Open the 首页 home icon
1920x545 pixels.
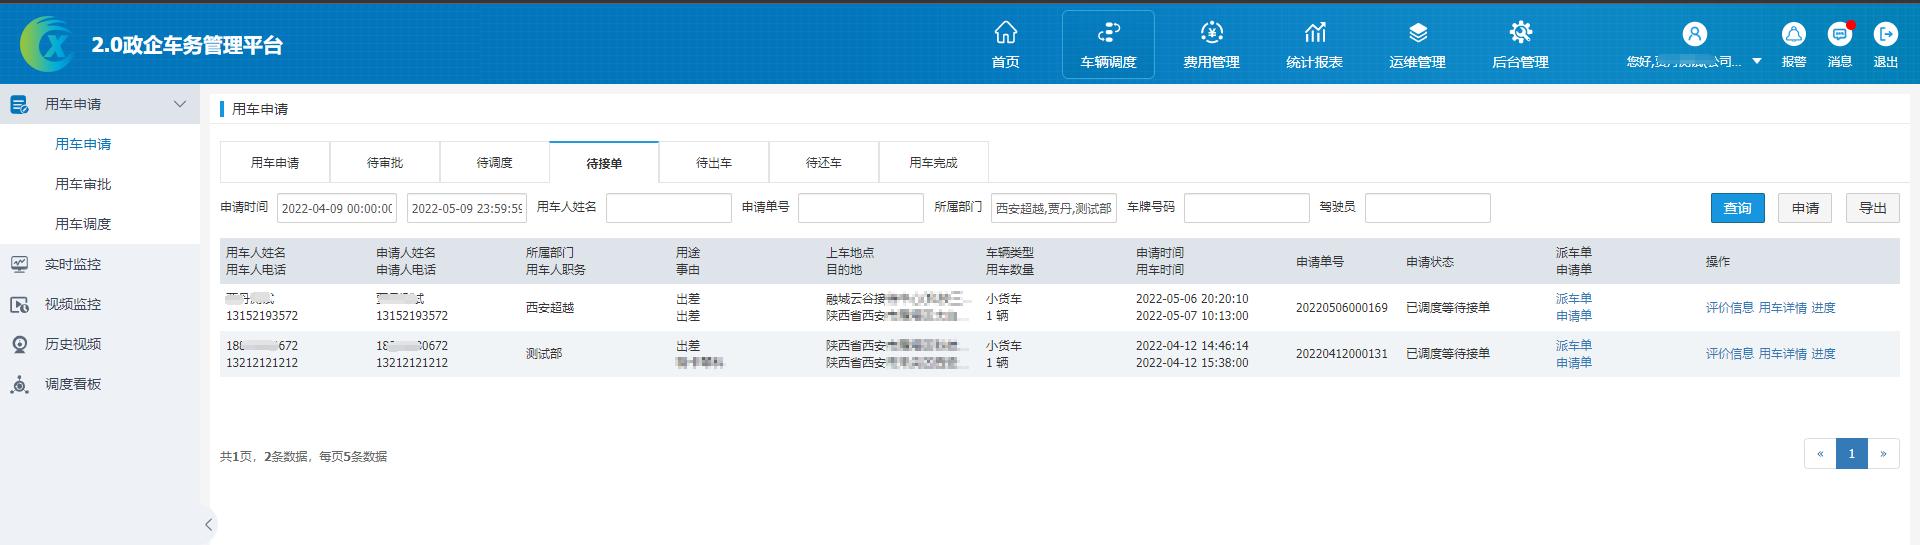tap(1005, 33)
